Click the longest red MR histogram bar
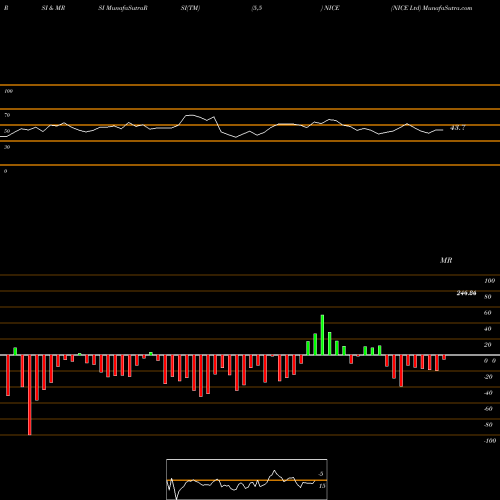This screenshot has height=500, width=500. pos(30,395)
